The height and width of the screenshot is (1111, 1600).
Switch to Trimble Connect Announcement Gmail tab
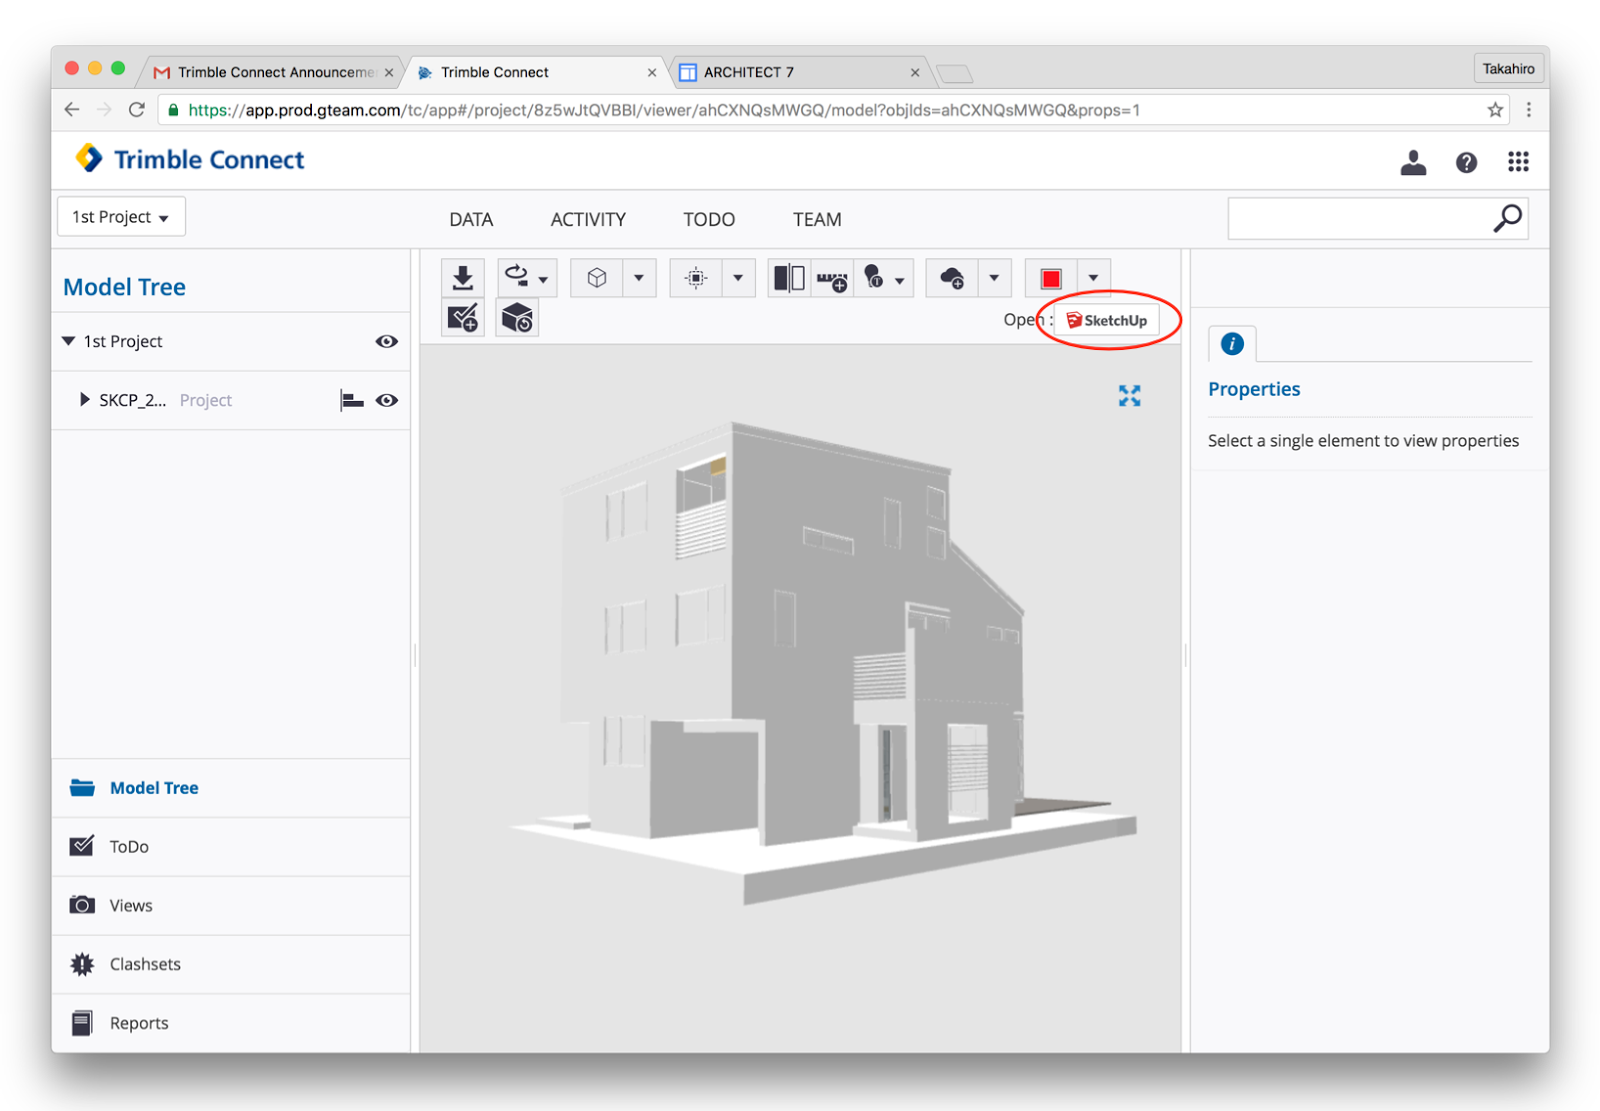click(x=274, y=72)
